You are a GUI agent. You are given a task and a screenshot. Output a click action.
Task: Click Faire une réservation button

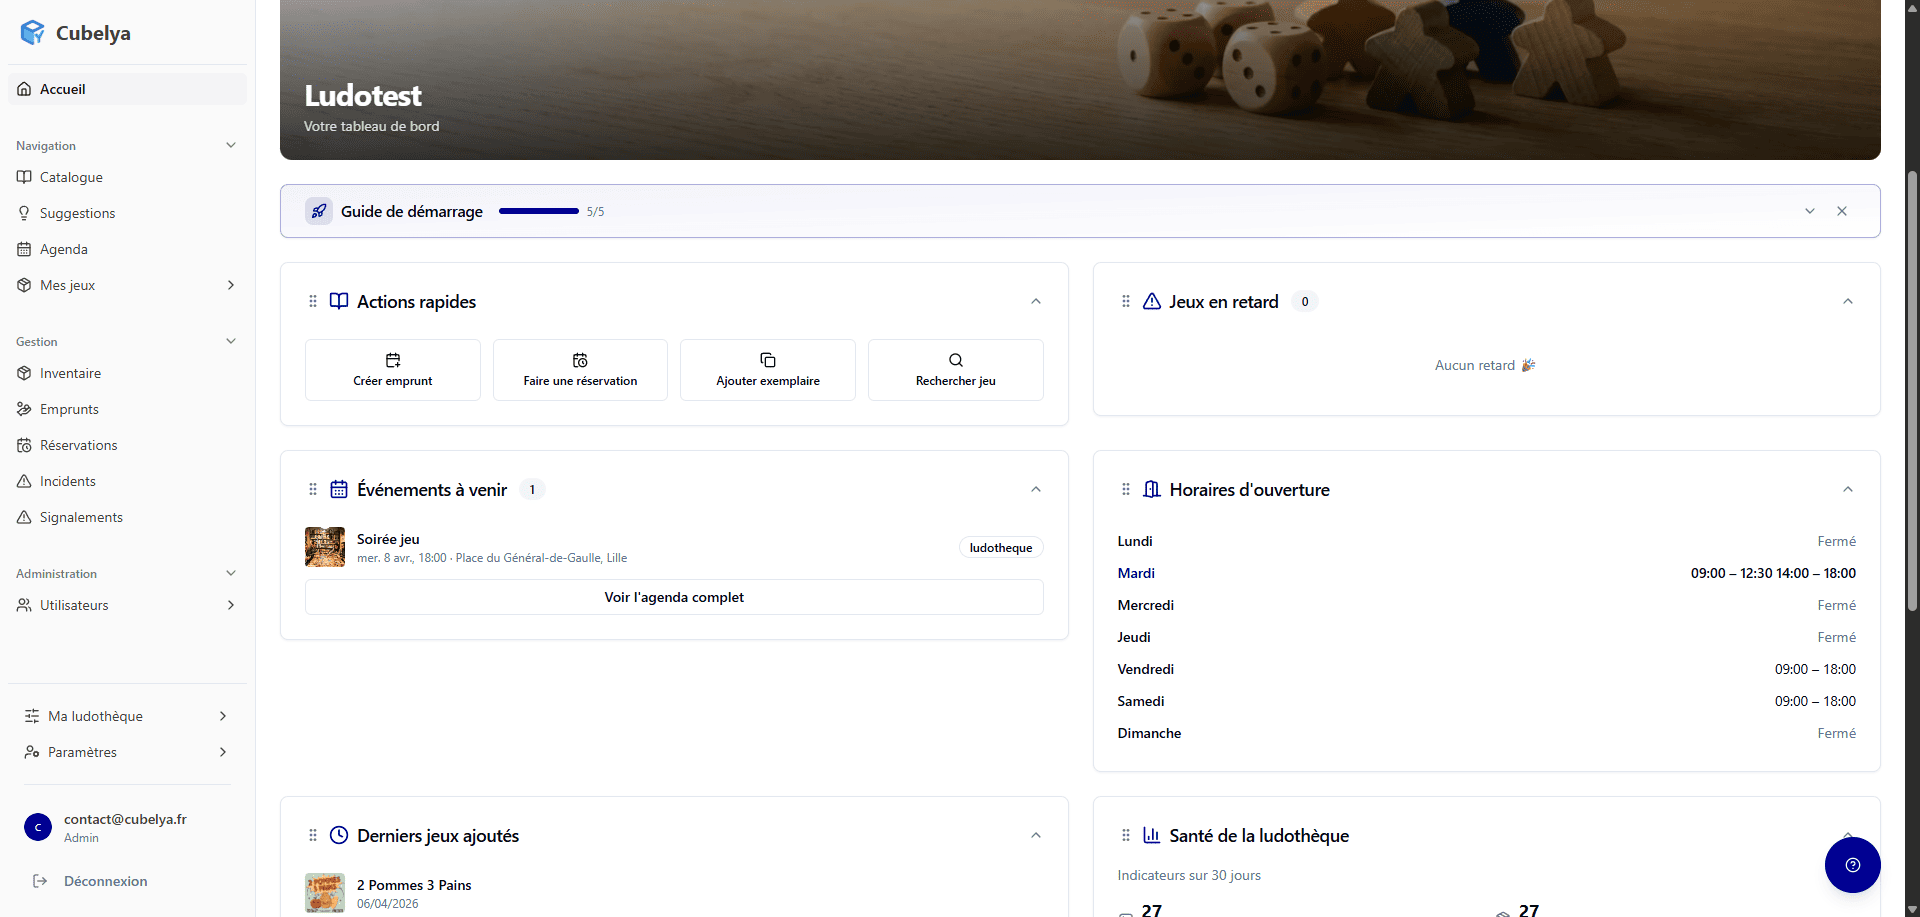pos(580,370)
